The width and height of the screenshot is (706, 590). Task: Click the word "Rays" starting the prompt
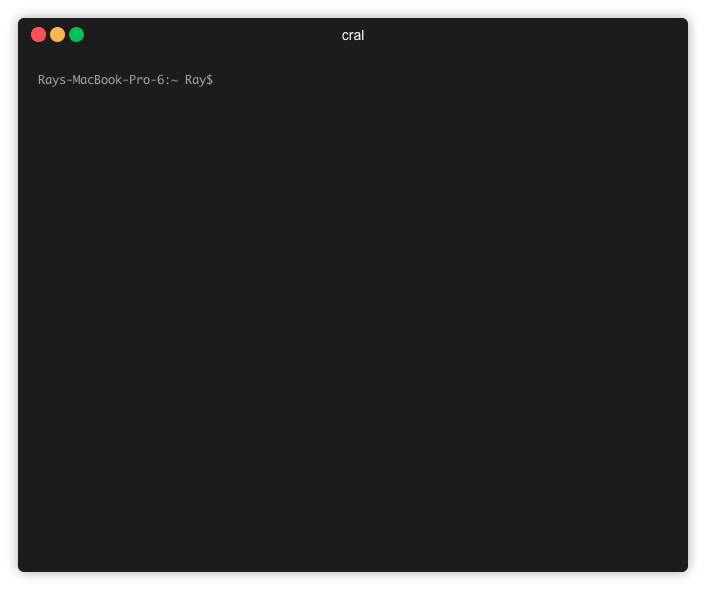tap(52, 80)
